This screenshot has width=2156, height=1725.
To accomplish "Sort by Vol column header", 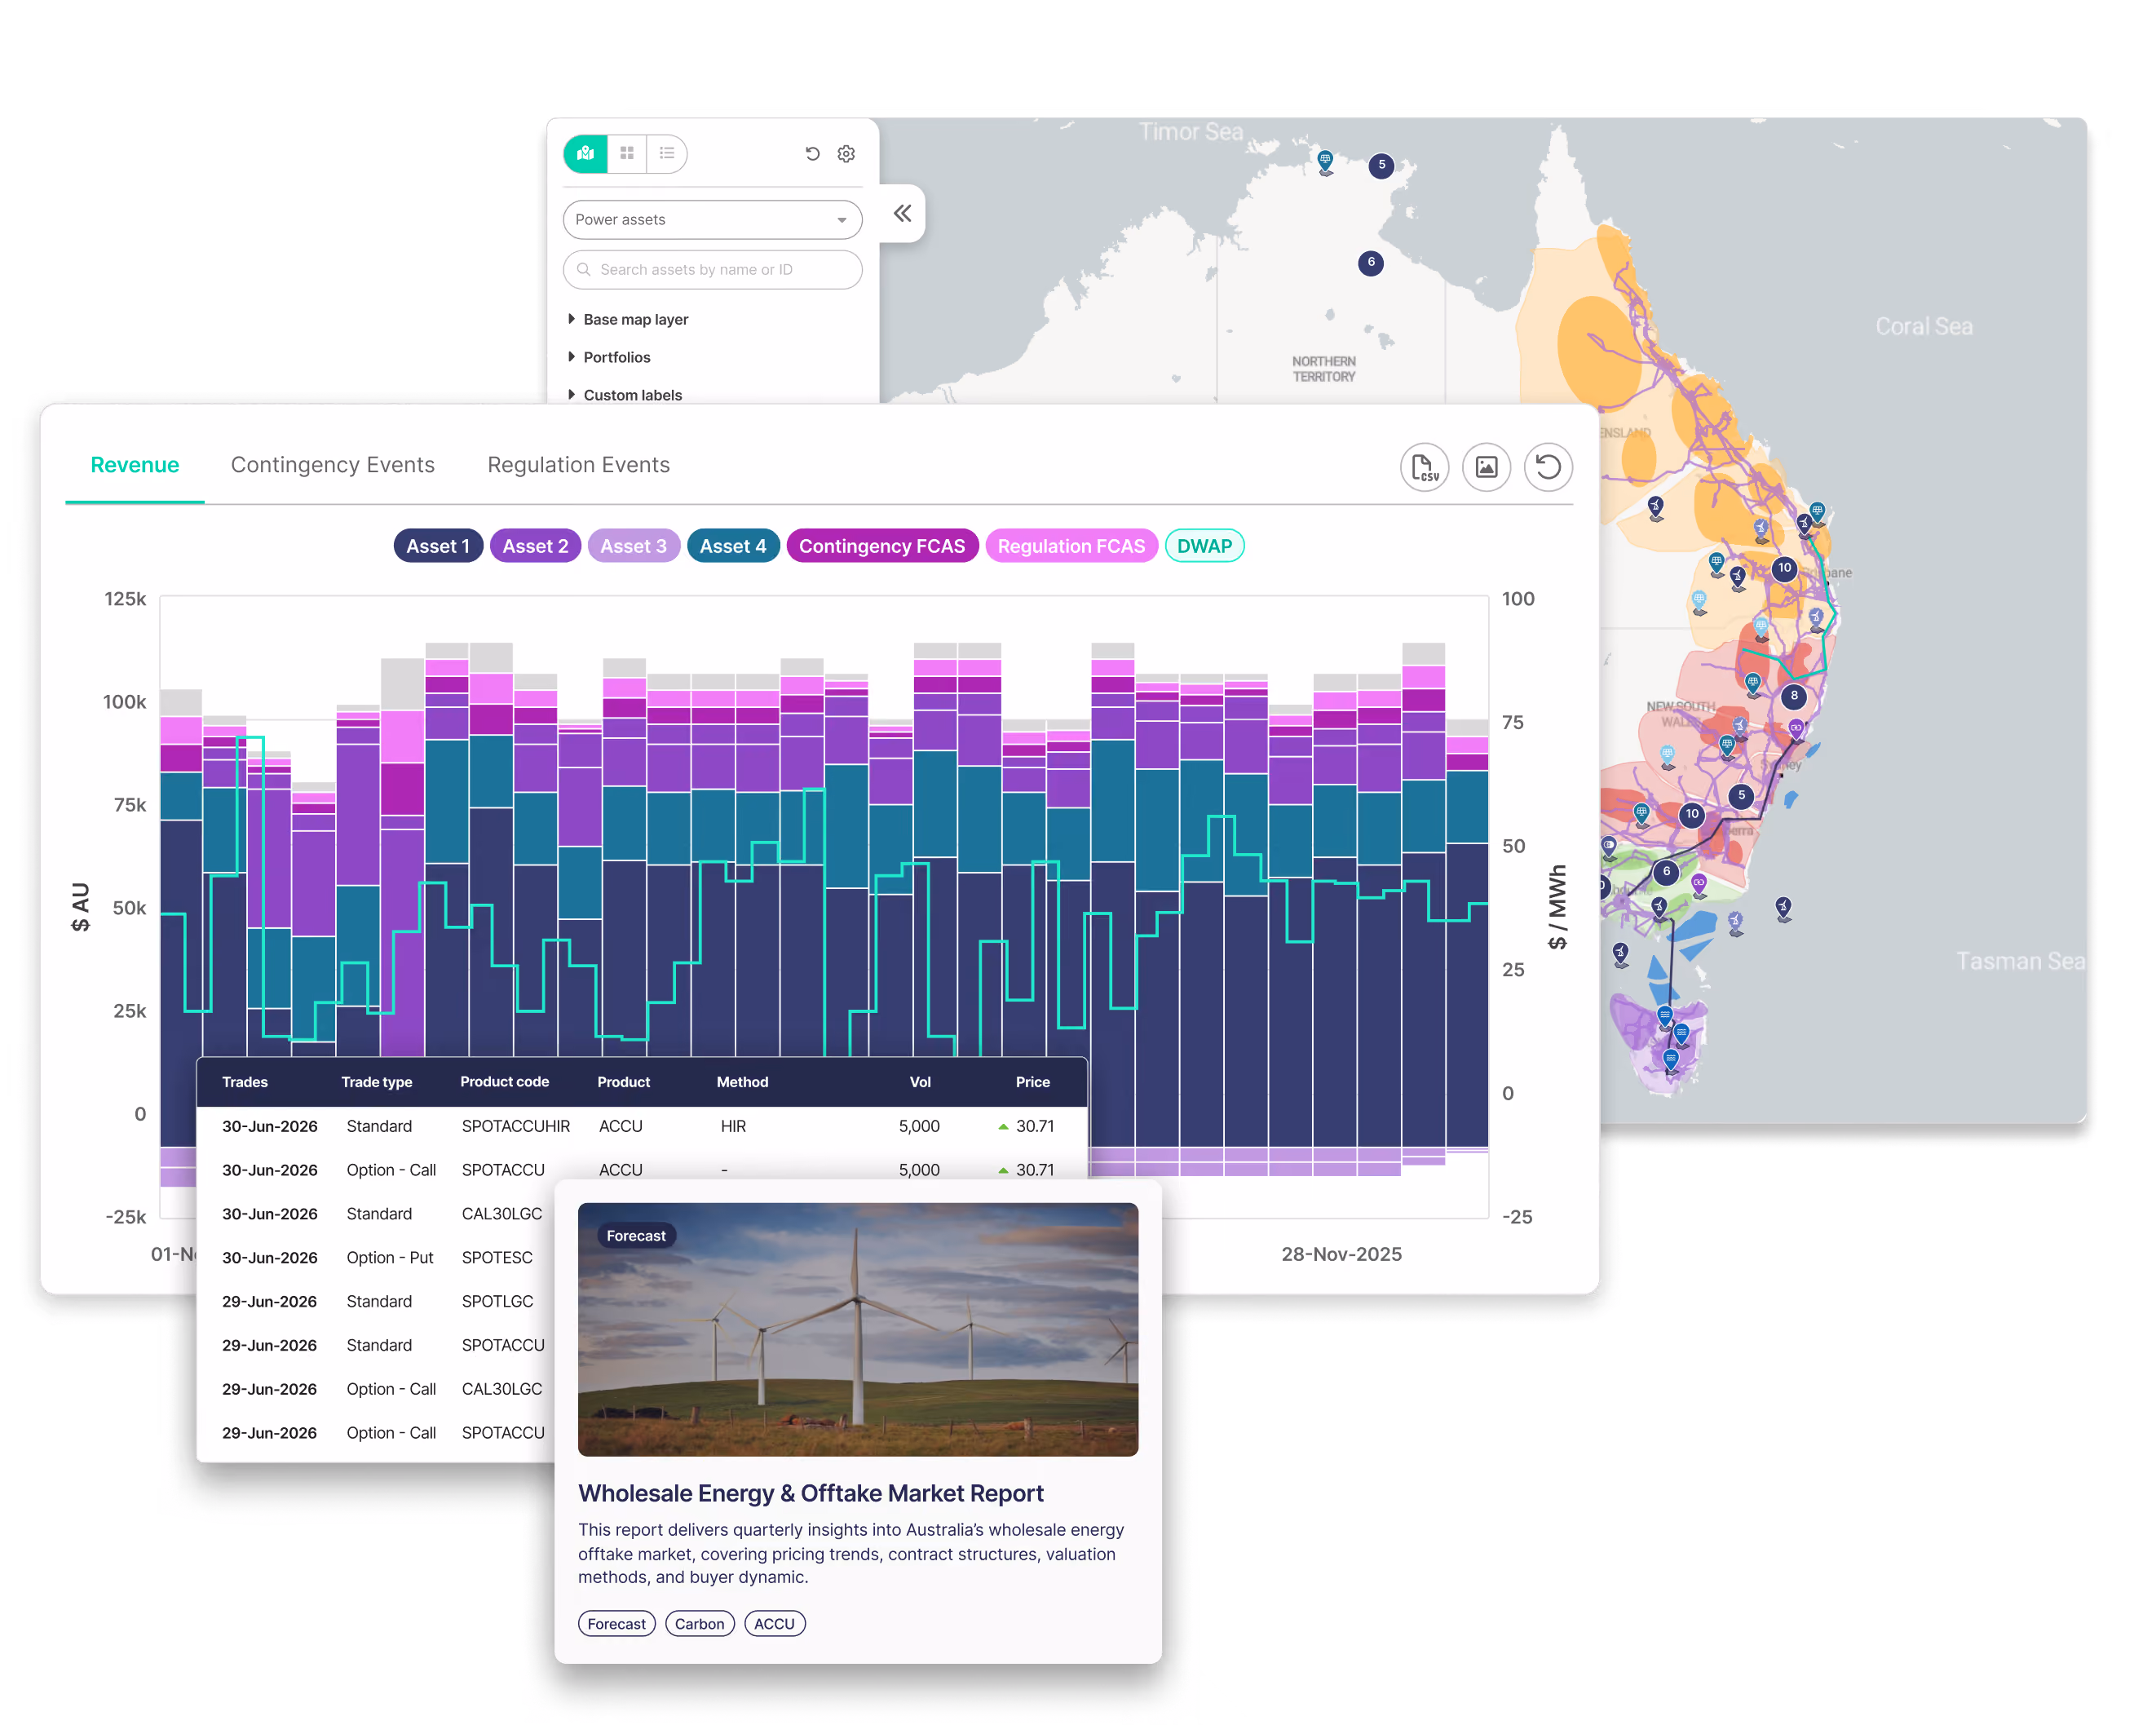I will pyautogui.click(x=920, y=1082).
